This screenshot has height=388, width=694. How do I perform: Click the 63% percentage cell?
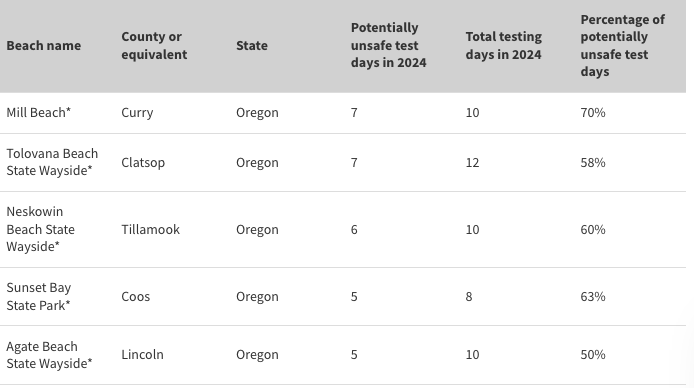(593, 296)
